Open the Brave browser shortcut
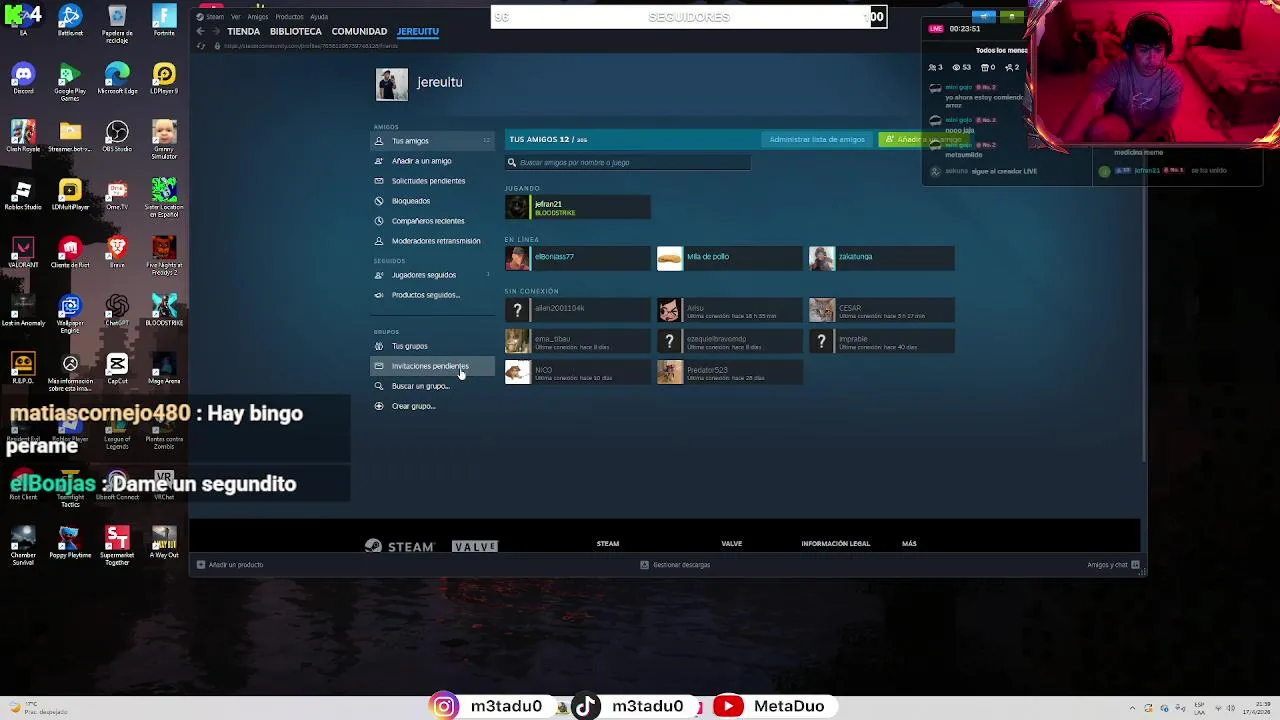1280x720 pixels. point(117,252)
